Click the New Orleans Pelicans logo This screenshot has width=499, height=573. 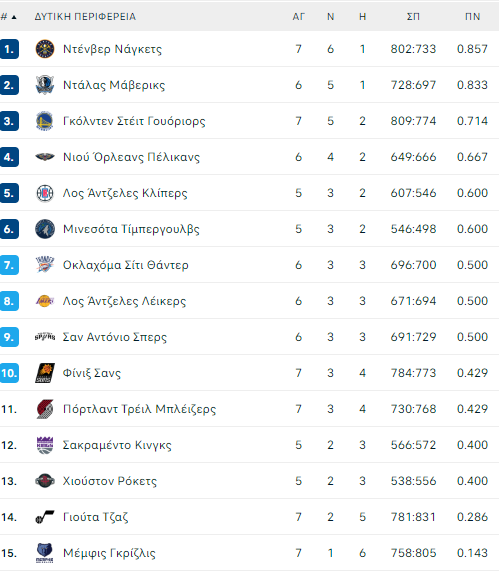tap(45, 157)
